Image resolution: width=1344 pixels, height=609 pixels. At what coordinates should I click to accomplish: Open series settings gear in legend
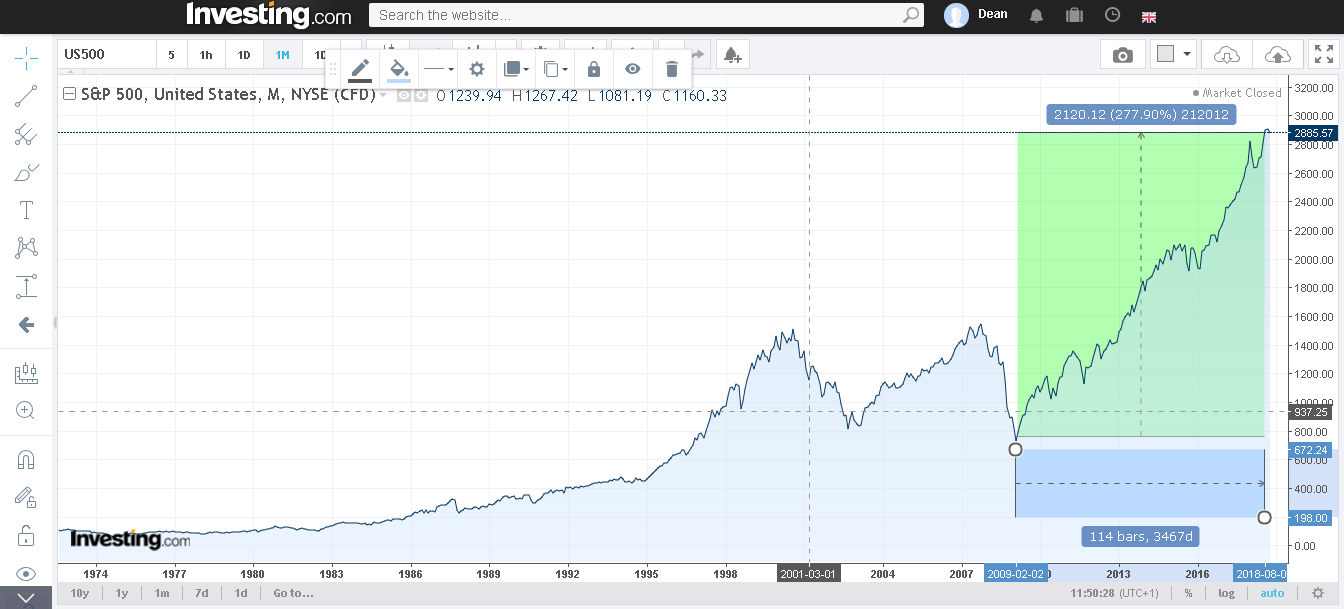(x=420, y=96)
